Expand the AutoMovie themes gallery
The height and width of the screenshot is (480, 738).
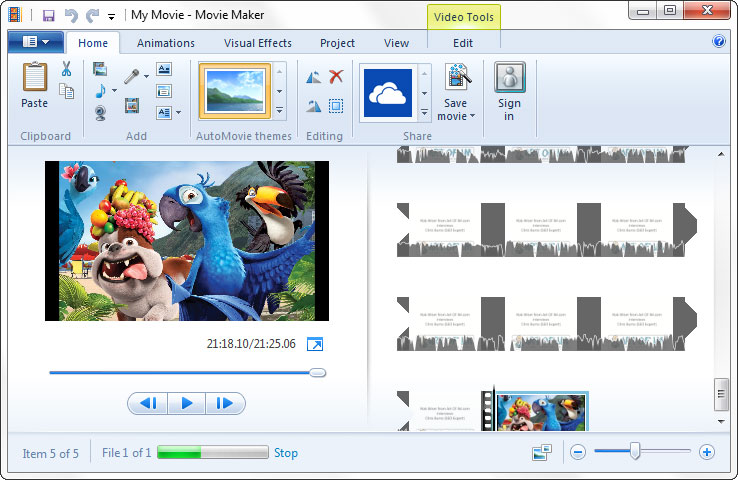click(280, 111)
